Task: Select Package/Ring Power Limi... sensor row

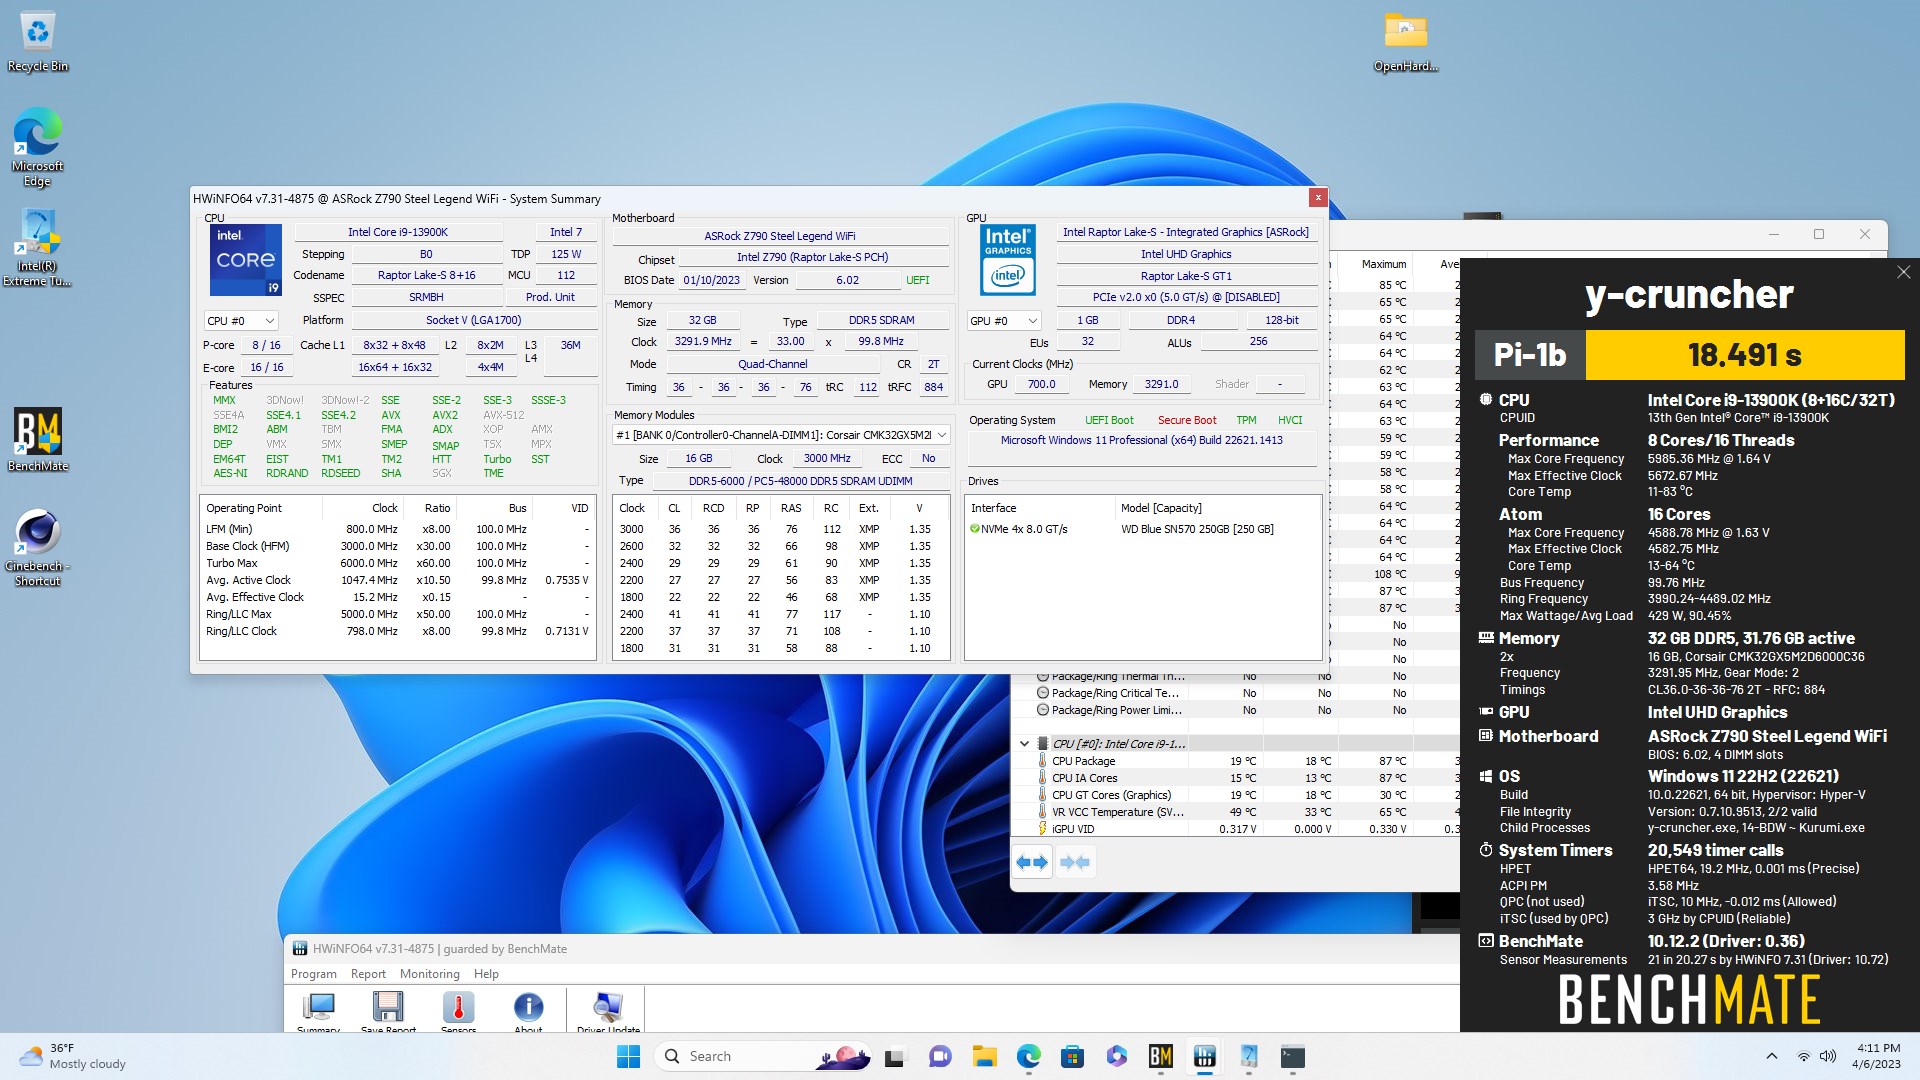Action: tap(1236, 710)
